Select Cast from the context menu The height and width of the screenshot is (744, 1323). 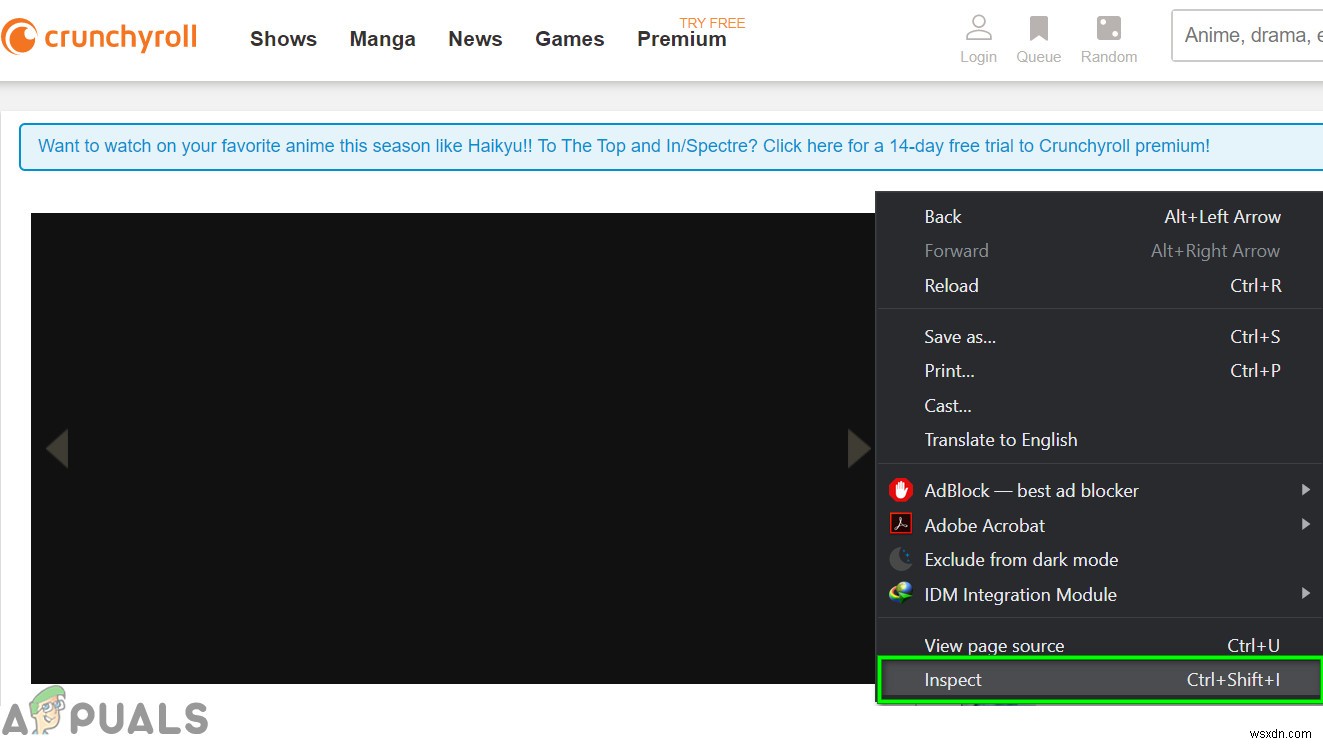[x=947, y=405]
